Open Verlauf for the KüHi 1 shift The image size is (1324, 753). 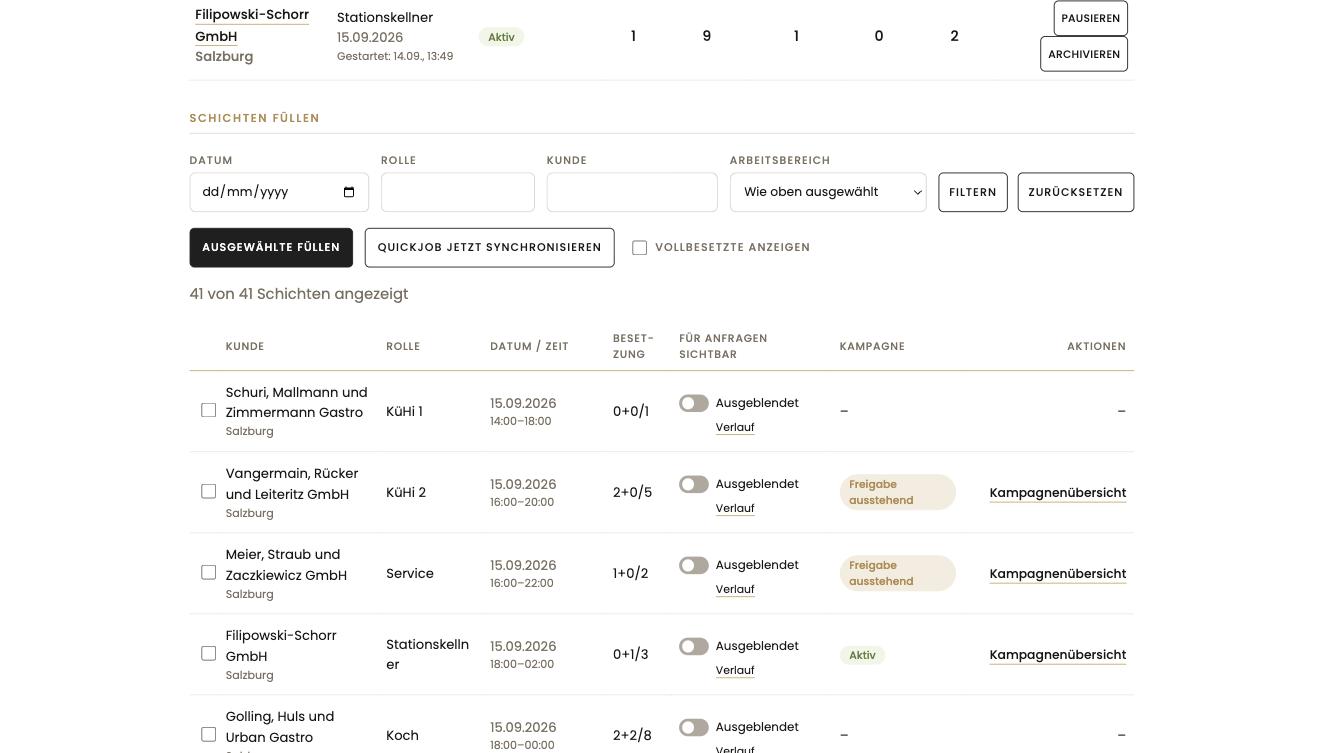tap(735, 427)
